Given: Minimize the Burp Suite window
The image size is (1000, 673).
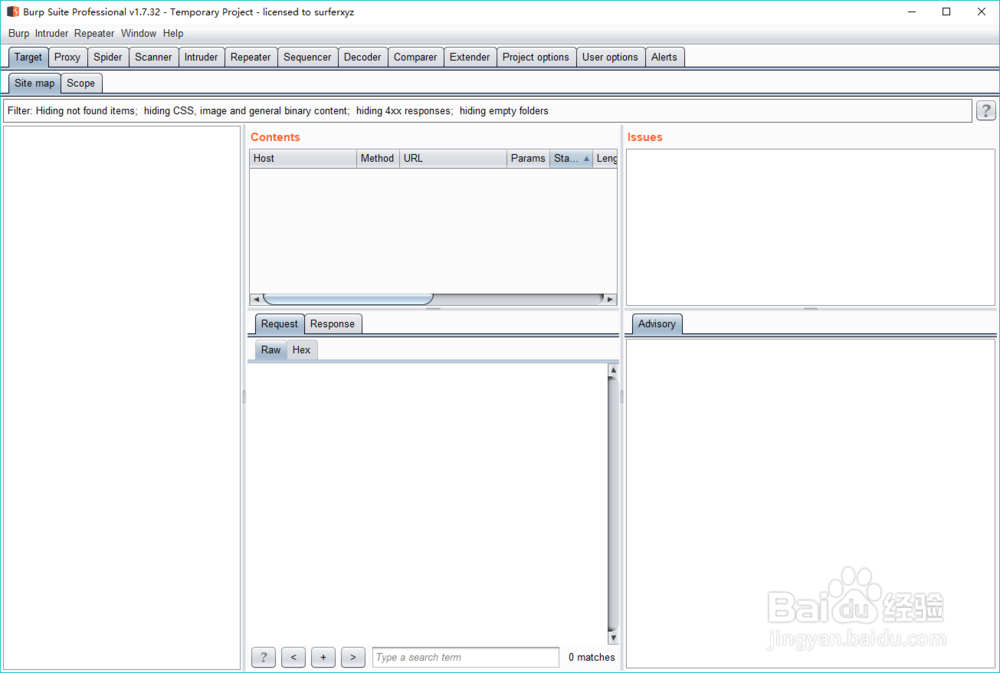Looking at the screenshot, I should (x=912, y=11).
